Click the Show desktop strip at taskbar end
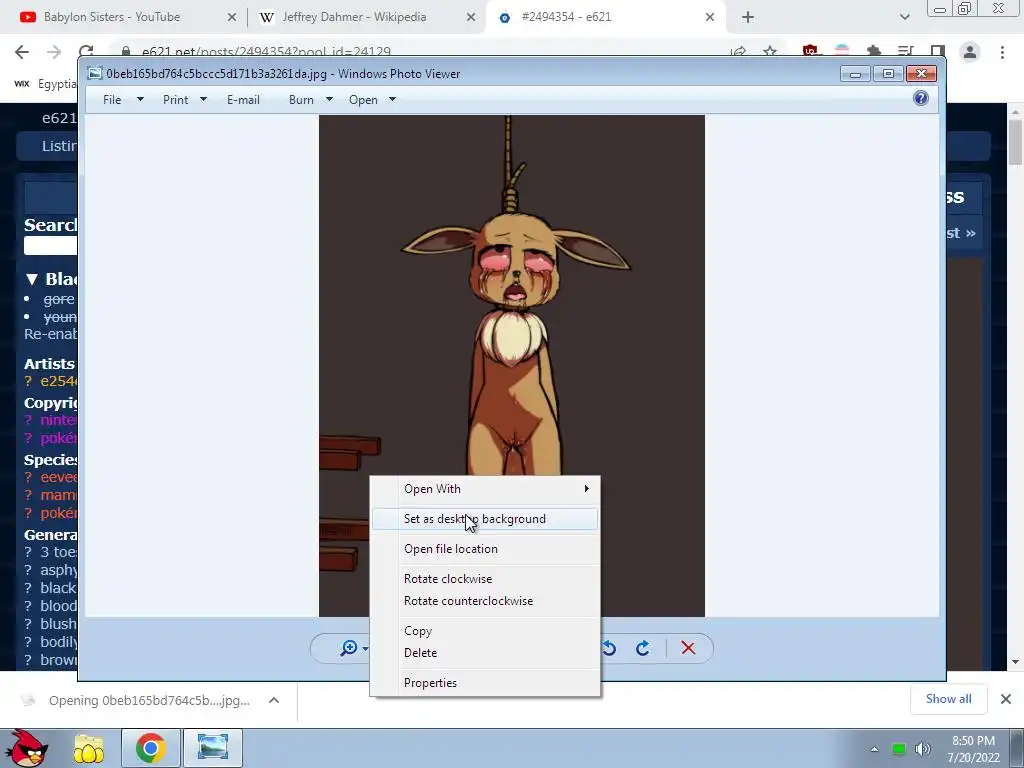Screen dimensions: 1024x768 point(1017,748)
